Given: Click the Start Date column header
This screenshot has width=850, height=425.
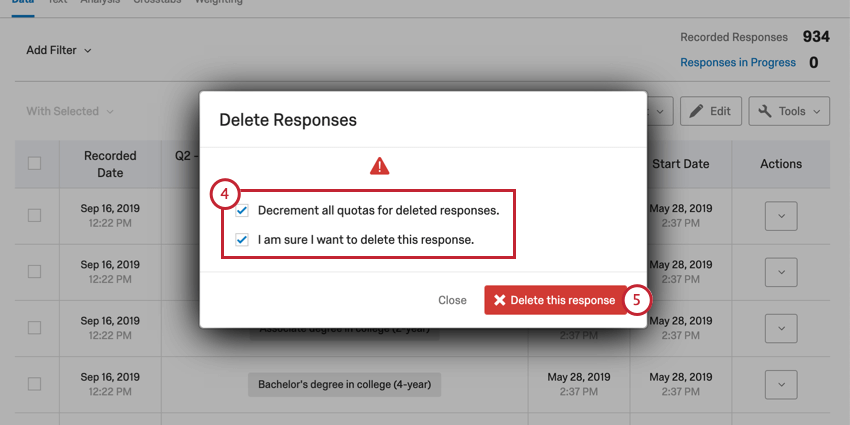Looking at the screenshot, I should pos(680,164).
